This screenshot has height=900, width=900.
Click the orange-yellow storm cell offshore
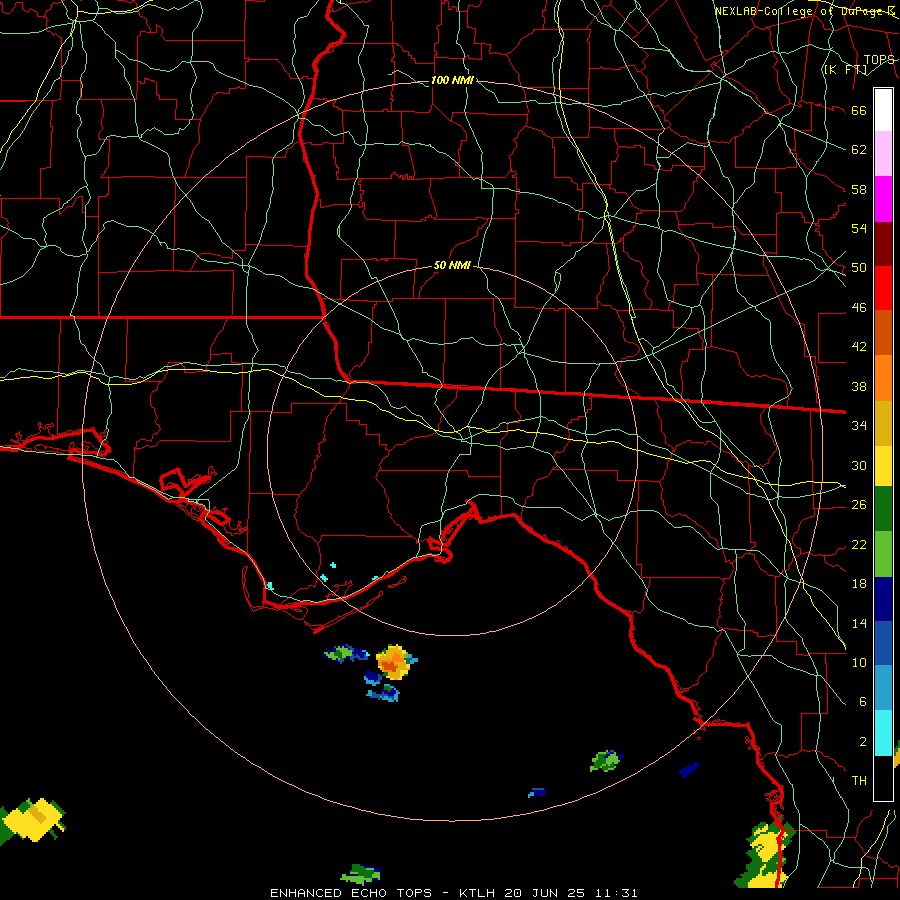click(x=396, y=662)
